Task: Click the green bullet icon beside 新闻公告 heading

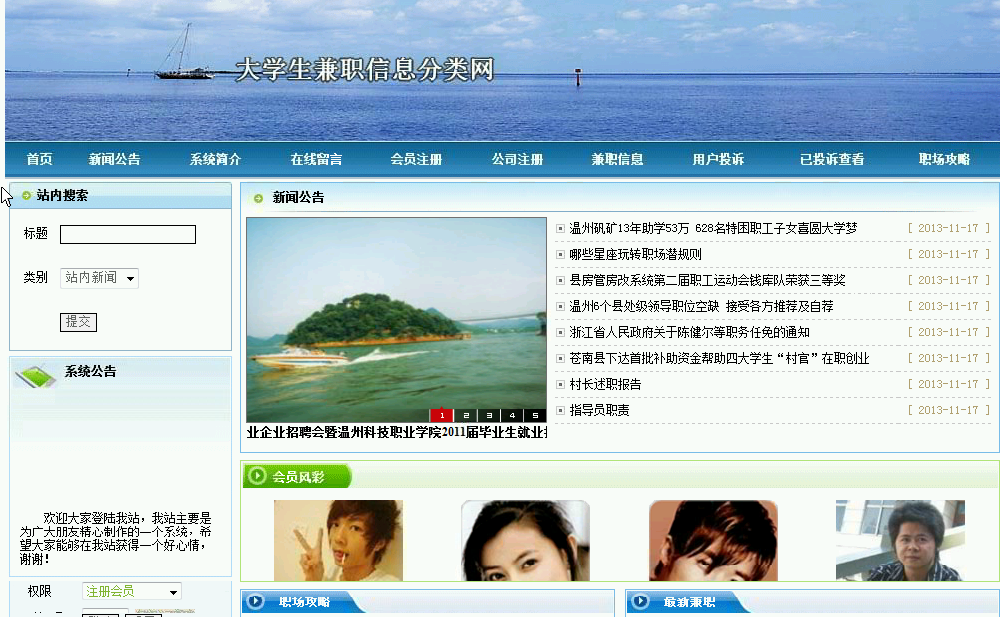Action: click(259, 198)
